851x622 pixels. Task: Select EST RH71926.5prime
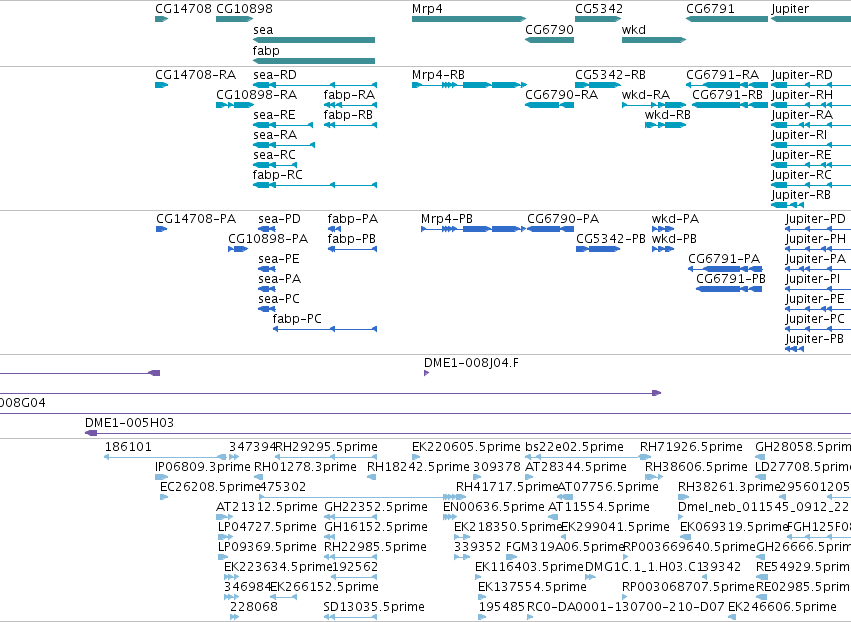click(x=644, y=457)
